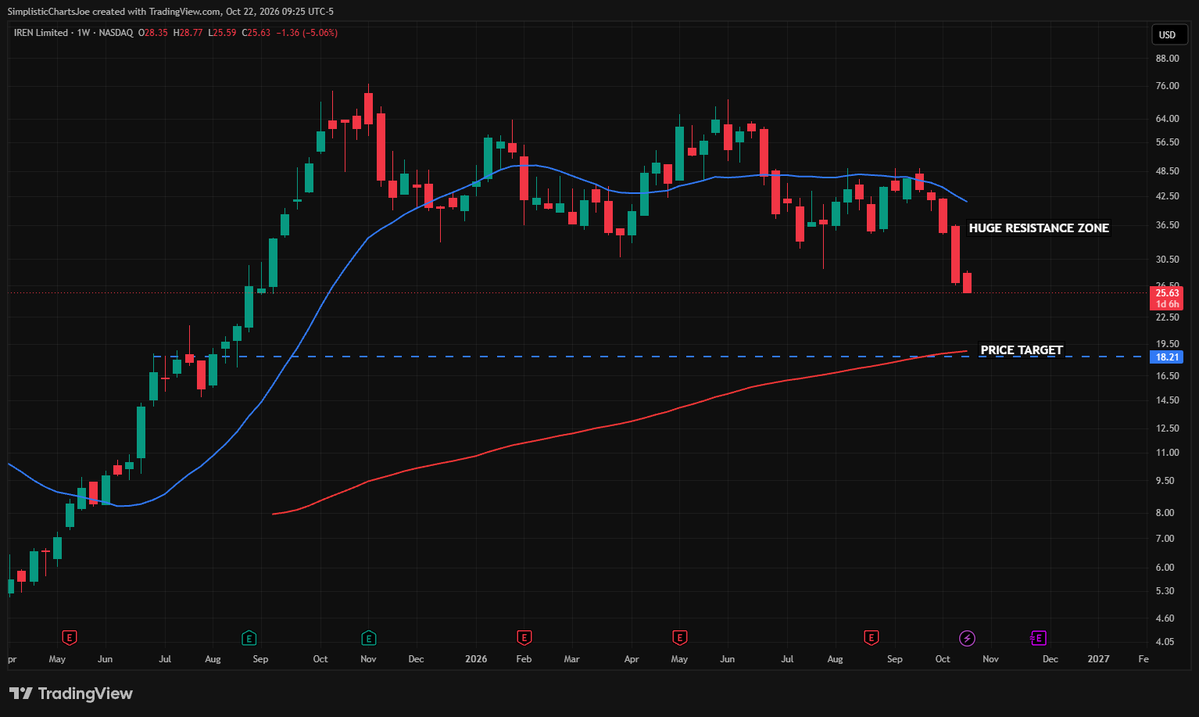
Task: Click the 42.50 price axis label
Action: pos(1167,196)
